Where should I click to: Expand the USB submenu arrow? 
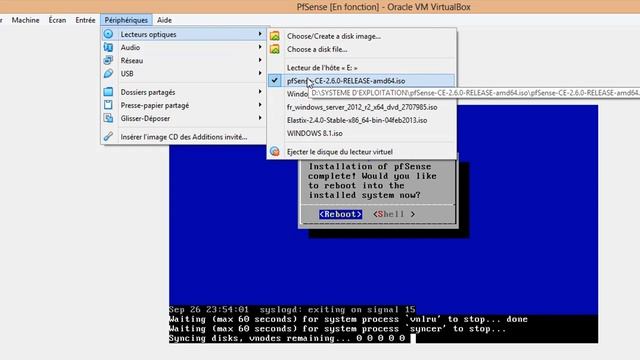point(260,73)
